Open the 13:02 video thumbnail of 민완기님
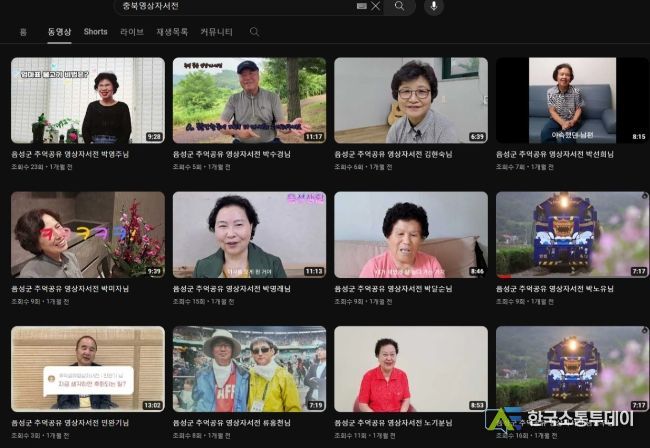 pos(87,368)
